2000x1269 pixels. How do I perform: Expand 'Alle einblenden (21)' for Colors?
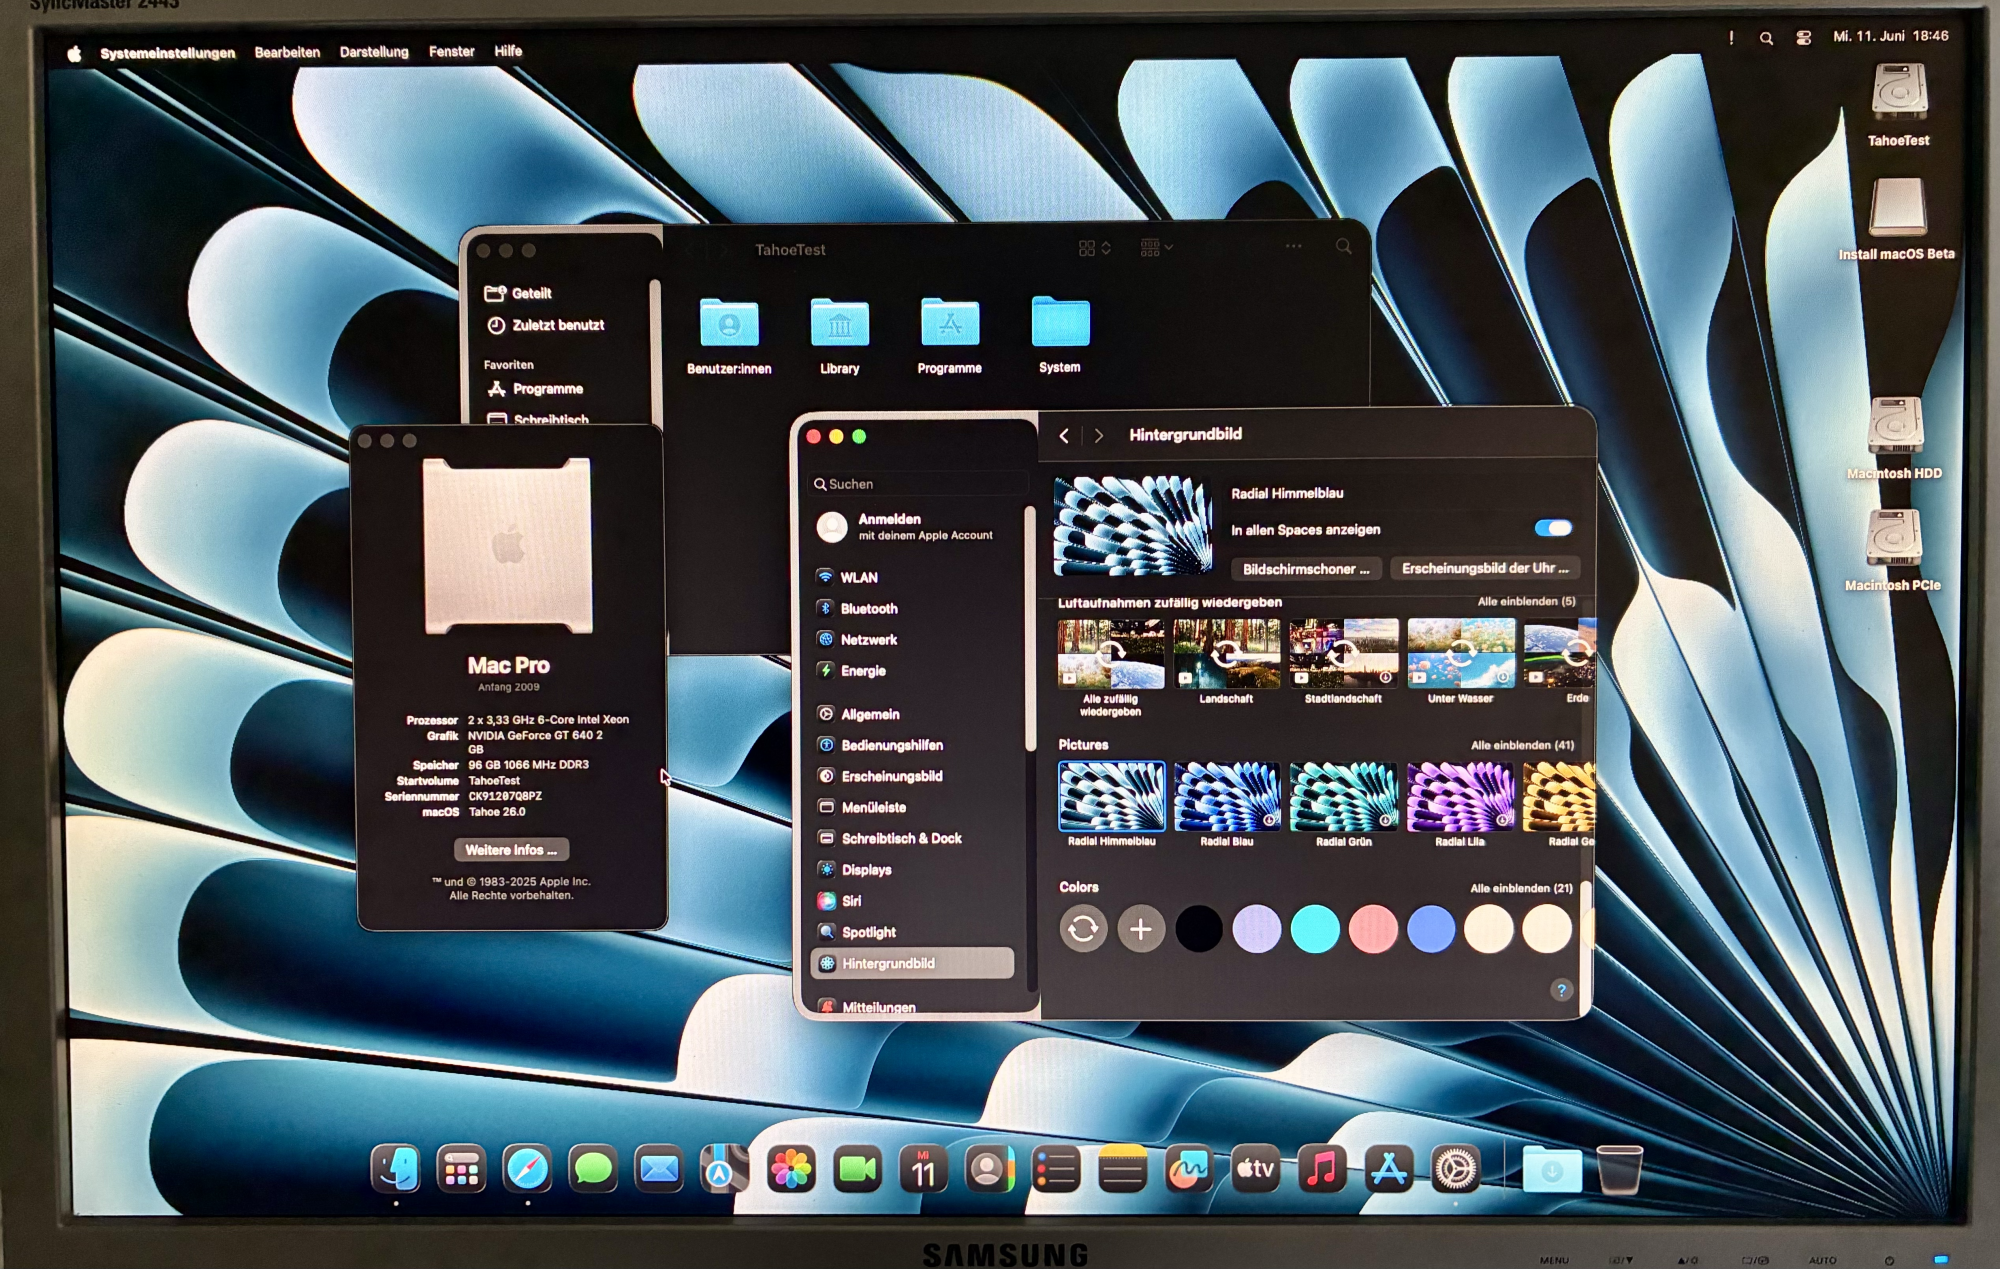[1520, 888]
